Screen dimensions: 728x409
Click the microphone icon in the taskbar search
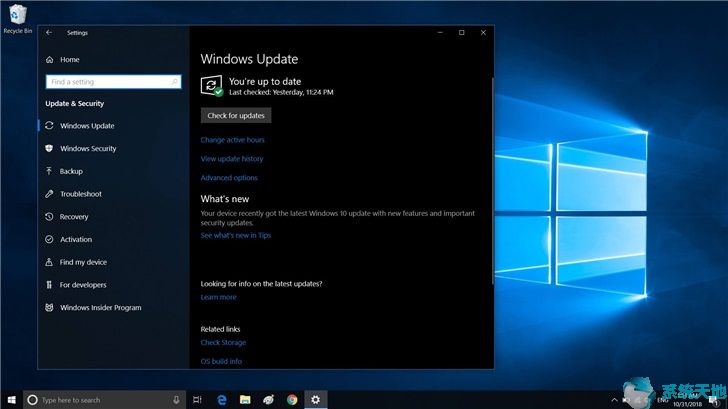[176, 400]
